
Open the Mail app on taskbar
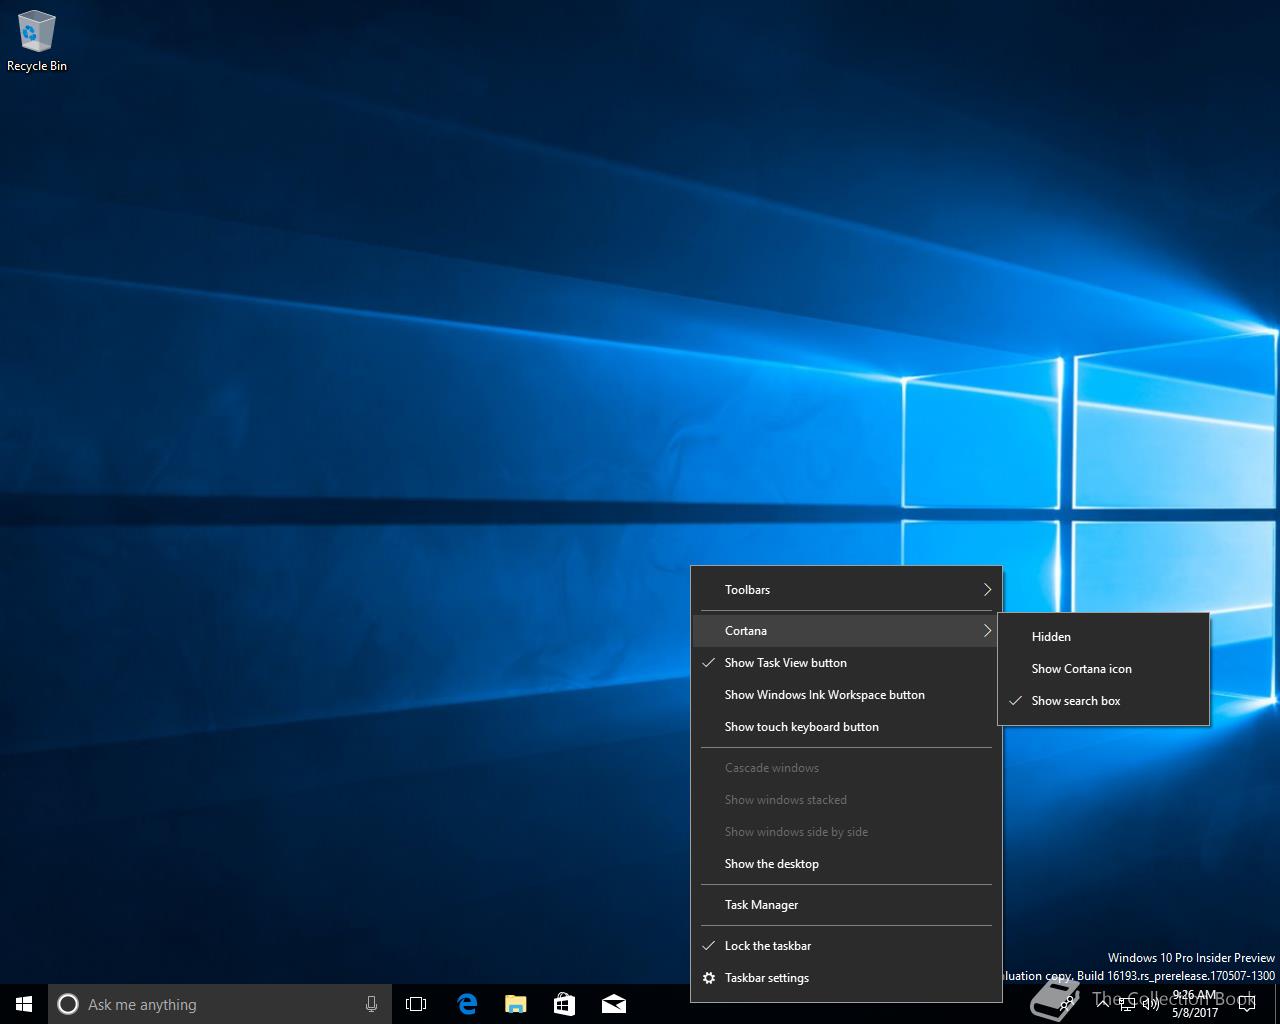click(x=614, y=1004)
